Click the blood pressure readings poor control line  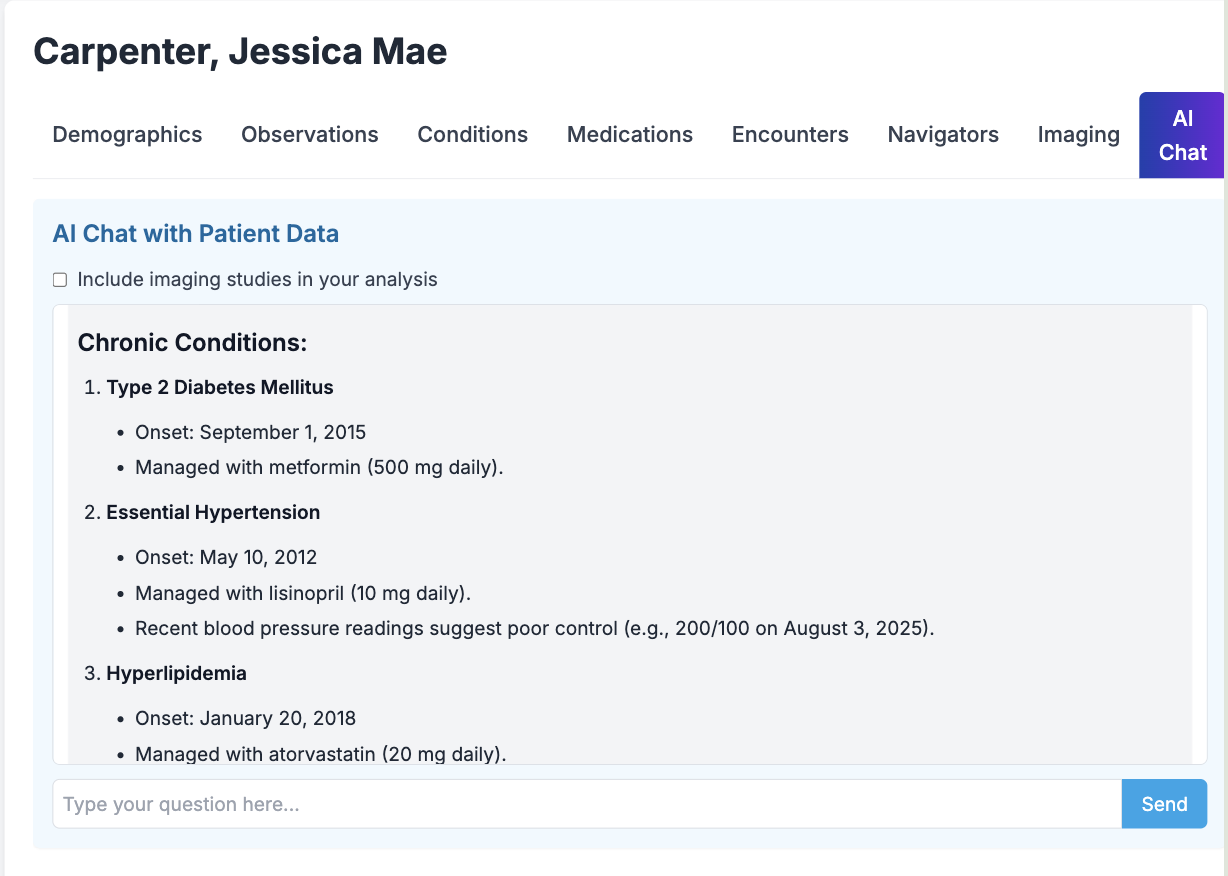(x=535, y=629)
